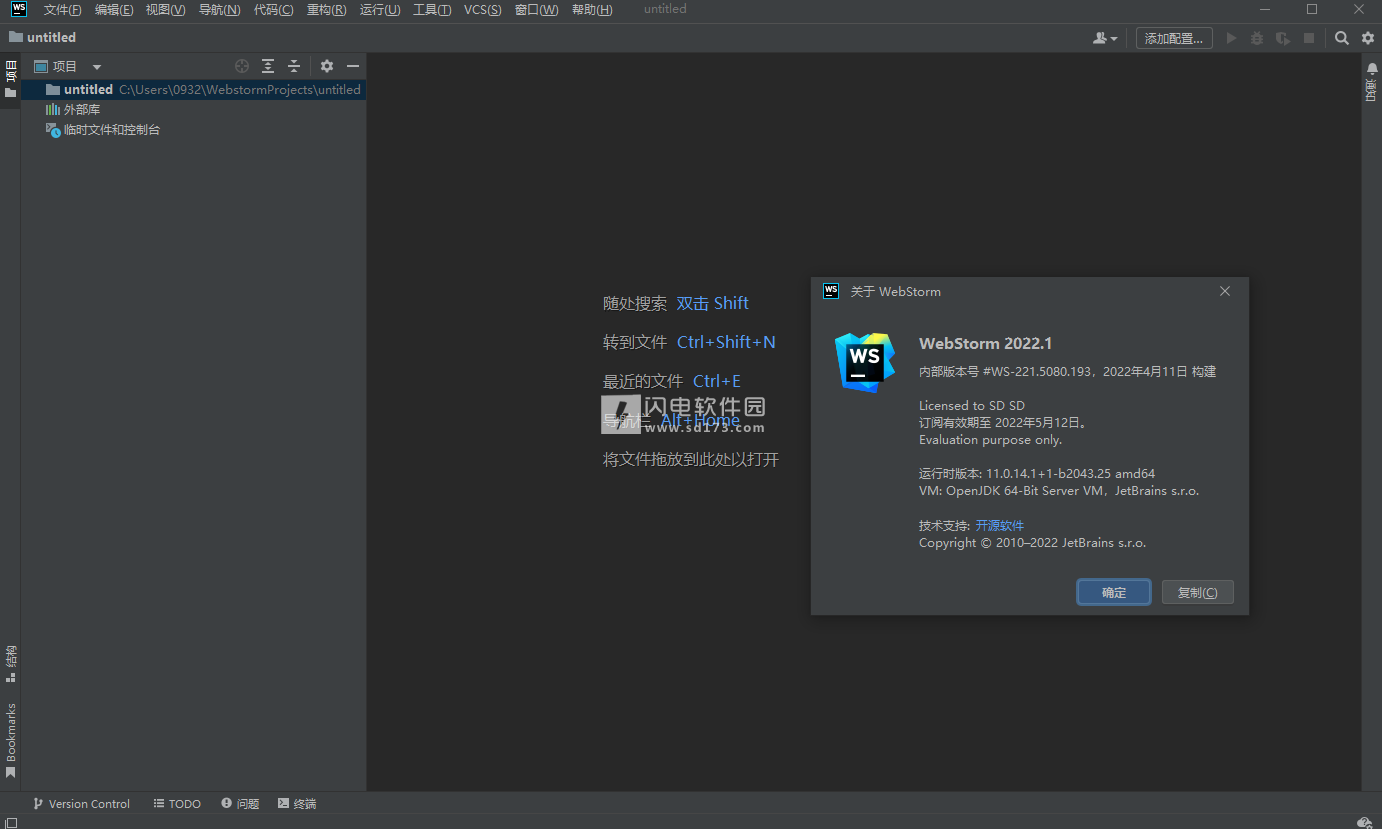Click the Evaluation purpose only text

point(990,439)
